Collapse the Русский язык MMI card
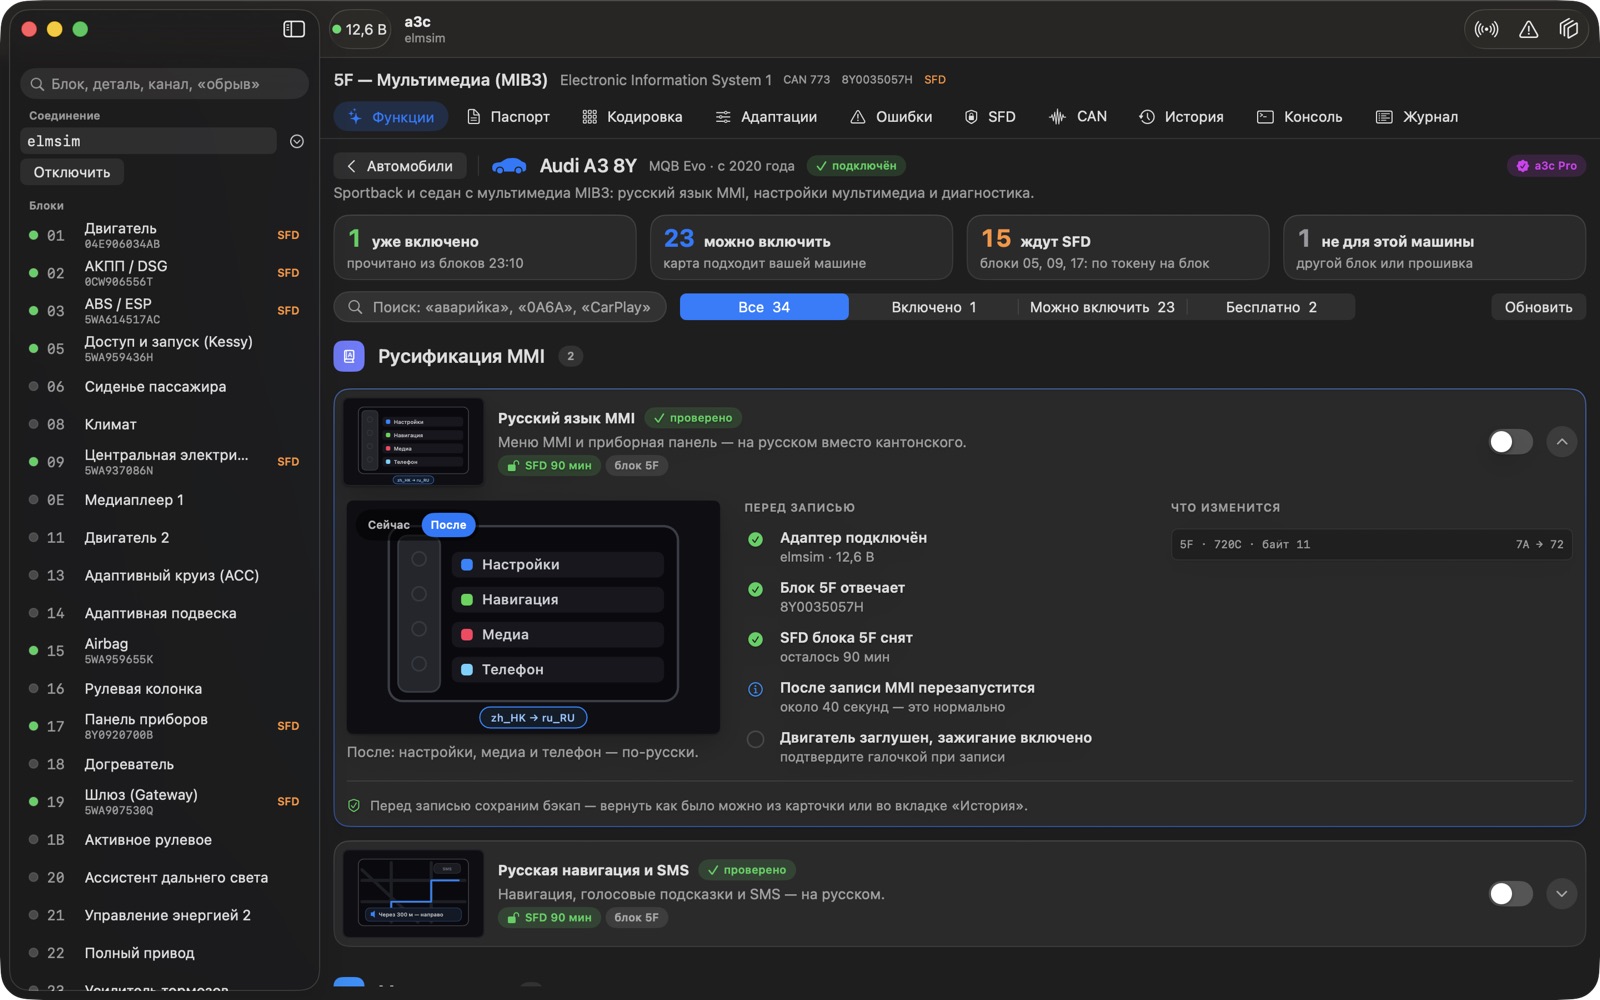The height and width of the screenshot is (1000, 1600). (1562, 442)
